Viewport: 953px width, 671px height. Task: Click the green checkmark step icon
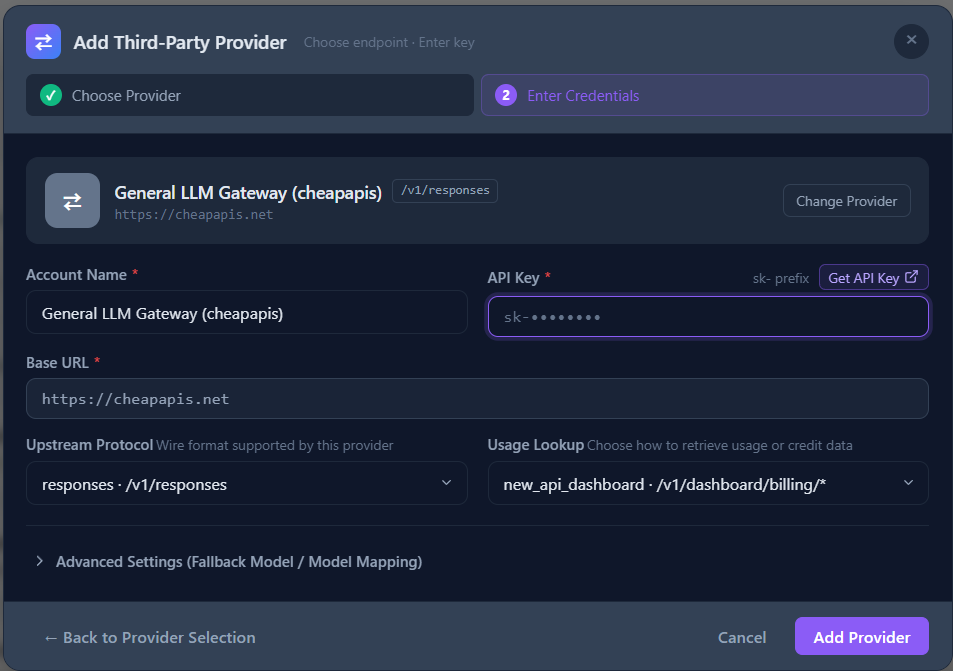pos(51,95)
